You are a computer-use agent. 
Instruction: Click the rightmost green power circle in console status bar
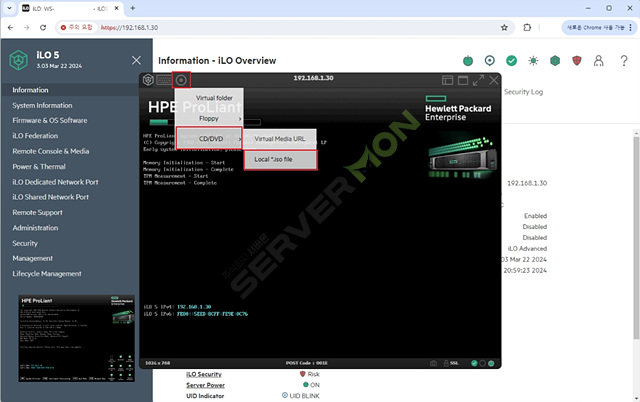coord(491,363)
